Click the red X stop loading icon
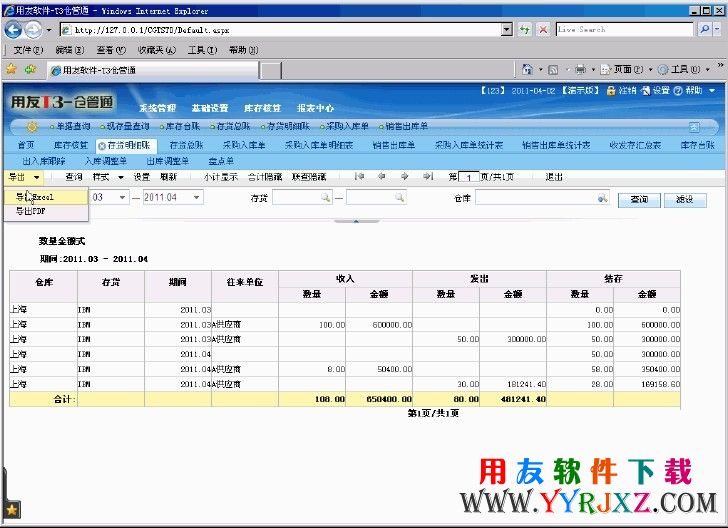The height and width of the screenshot is (528, 728). click(x=543, y=30)
